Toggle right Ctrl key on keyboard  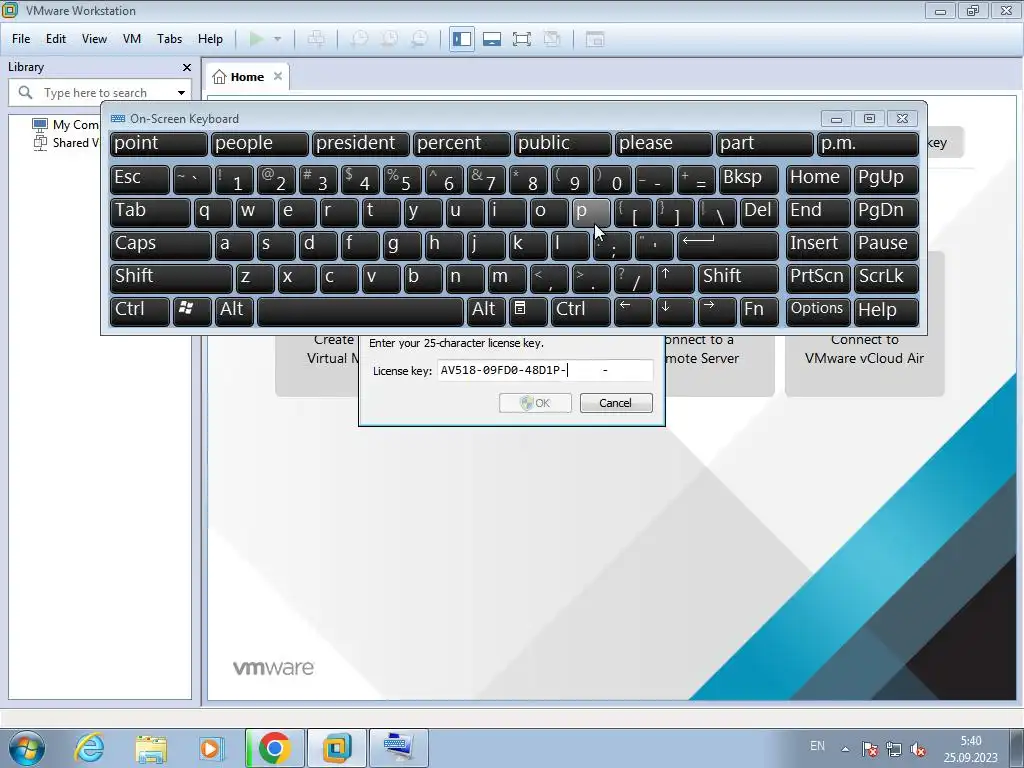pos(581,310)
